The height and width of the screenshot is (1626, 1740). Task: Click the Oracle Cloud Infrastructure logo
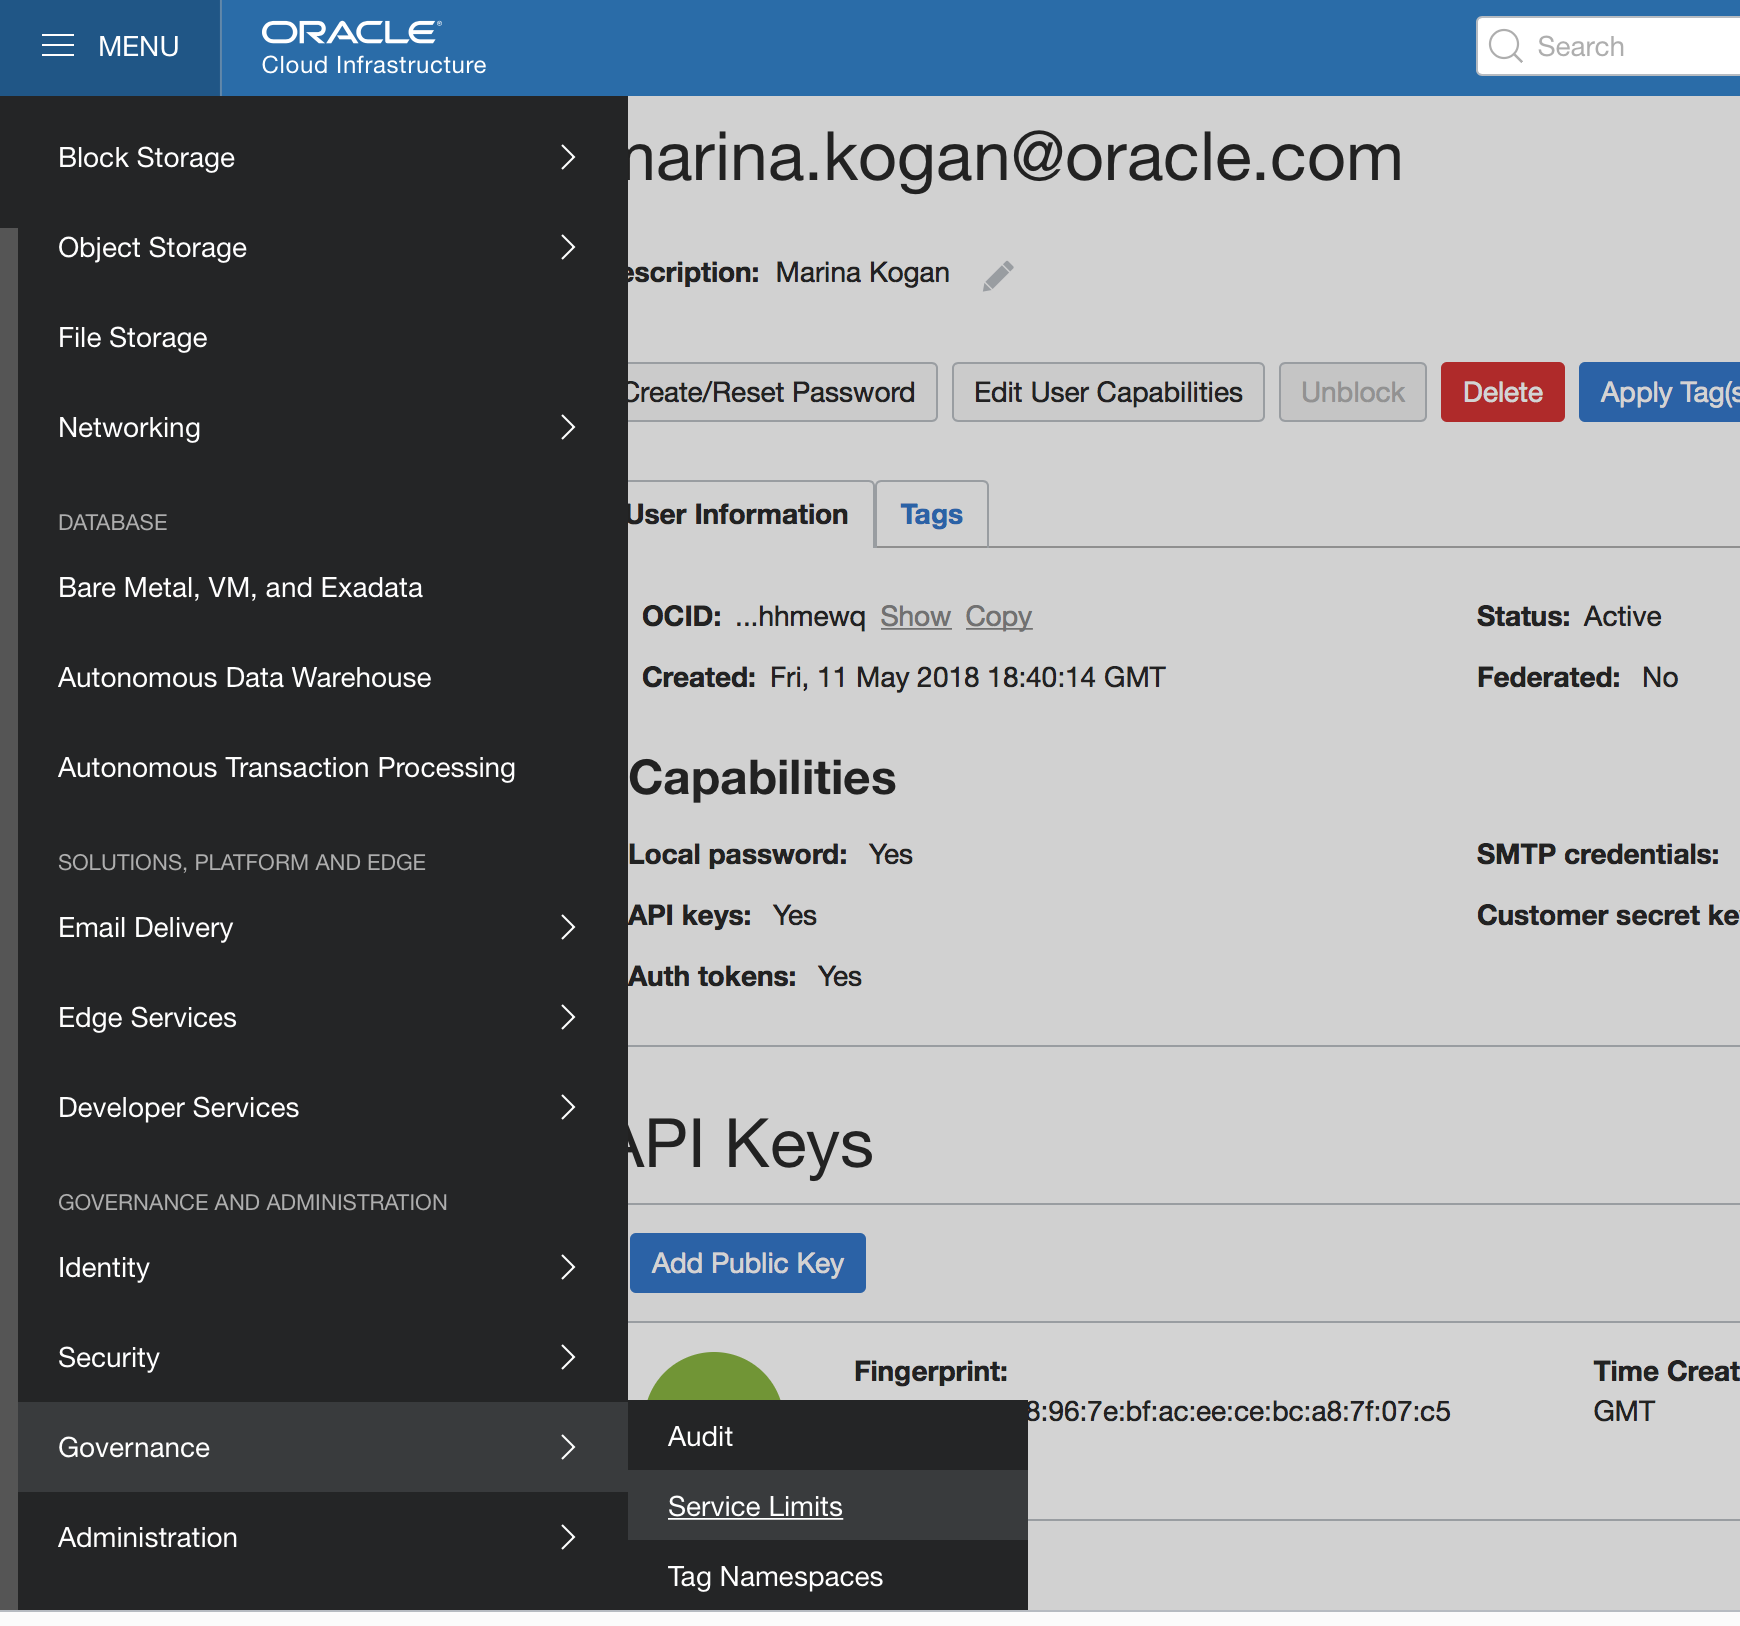(374, 48)
